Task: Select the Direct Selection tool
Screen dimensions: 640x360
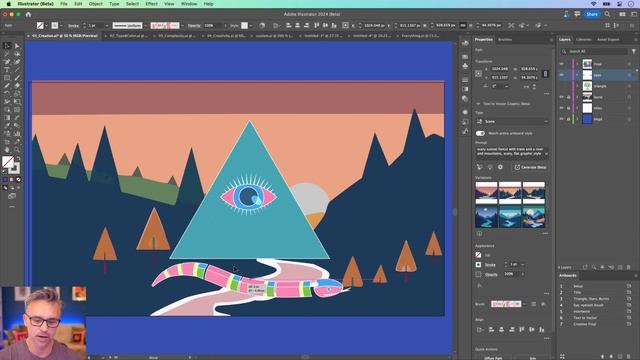Action: click(x=17, y=46)
